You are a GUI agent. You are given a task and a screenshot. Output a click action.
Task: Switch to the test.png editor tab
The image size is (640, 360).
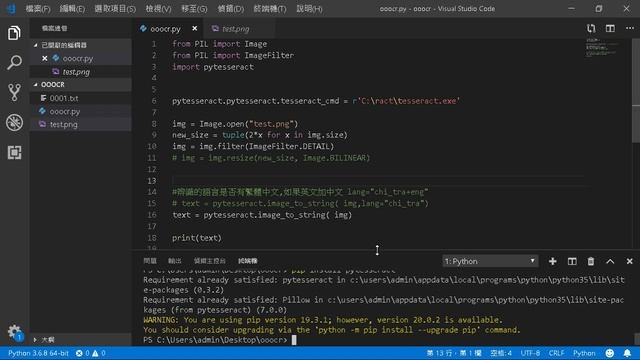tap(236, 29)
